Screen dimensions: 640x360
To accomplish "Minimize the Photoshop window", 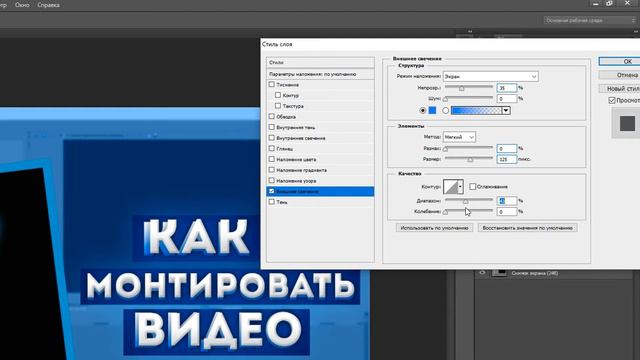I will coord(596,4).
